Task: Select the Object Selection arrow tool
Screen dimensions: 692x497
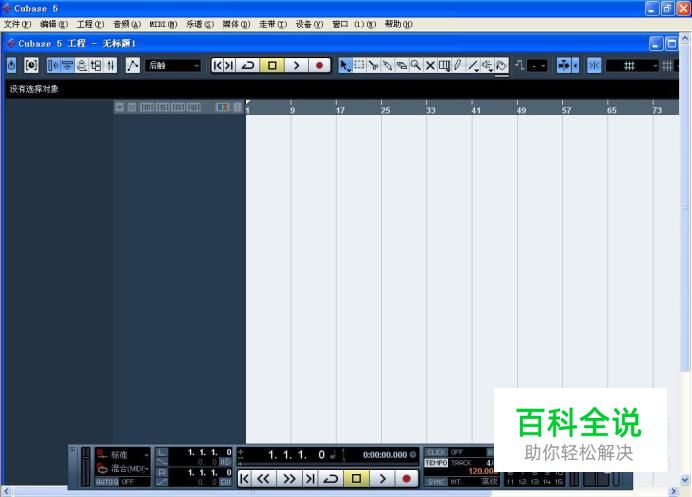Action: pyautogui.click(x=345, y=65)
